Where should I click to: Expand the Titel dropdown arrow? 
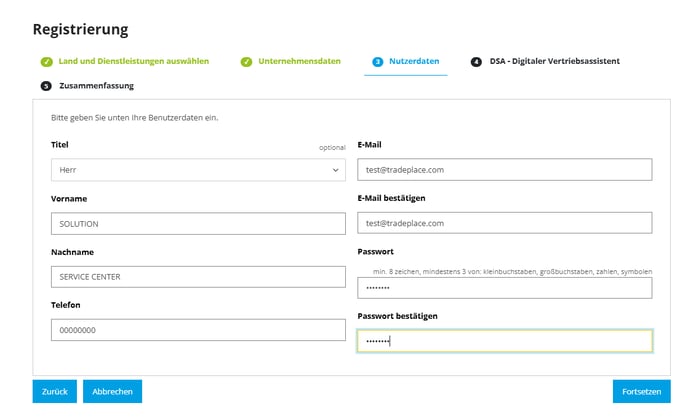tap(335, 170)
